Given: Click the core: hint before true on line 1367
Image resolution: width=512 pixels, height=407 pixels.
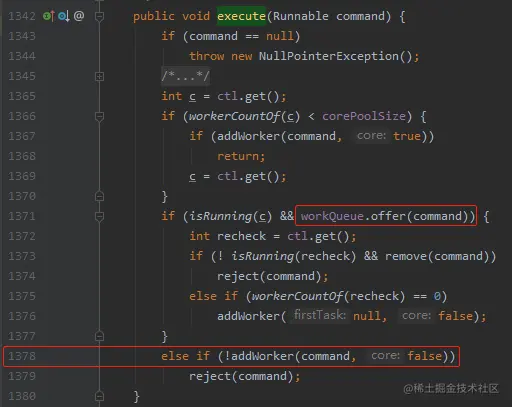Looking at the screenshot, I should (x=371, y=136).
